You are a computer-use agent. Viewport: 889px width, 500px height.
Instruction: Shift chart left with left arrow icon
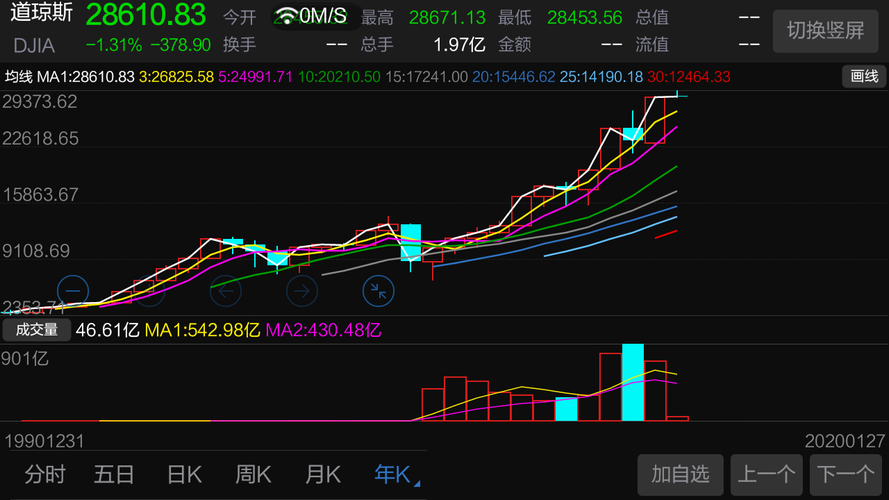click(x=226, y=291)
